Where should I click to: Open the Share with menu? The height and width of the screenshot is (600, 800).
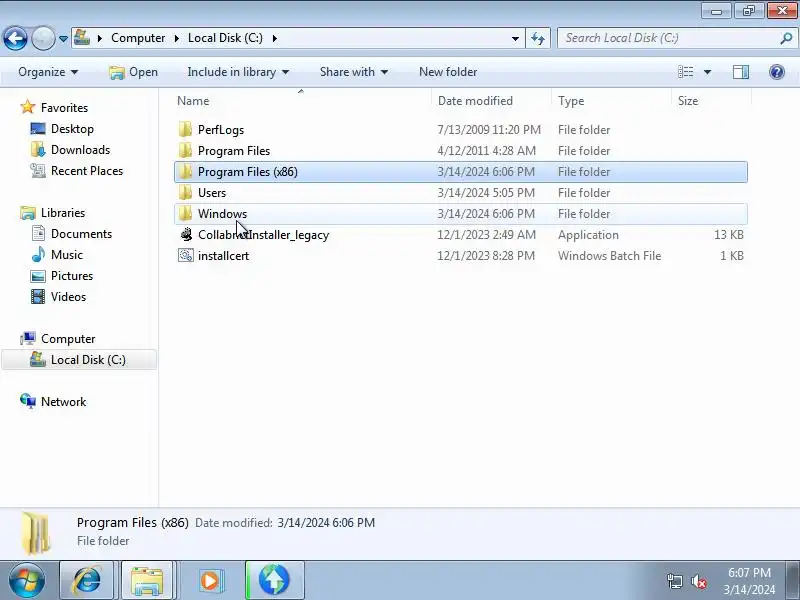(354, 72)
